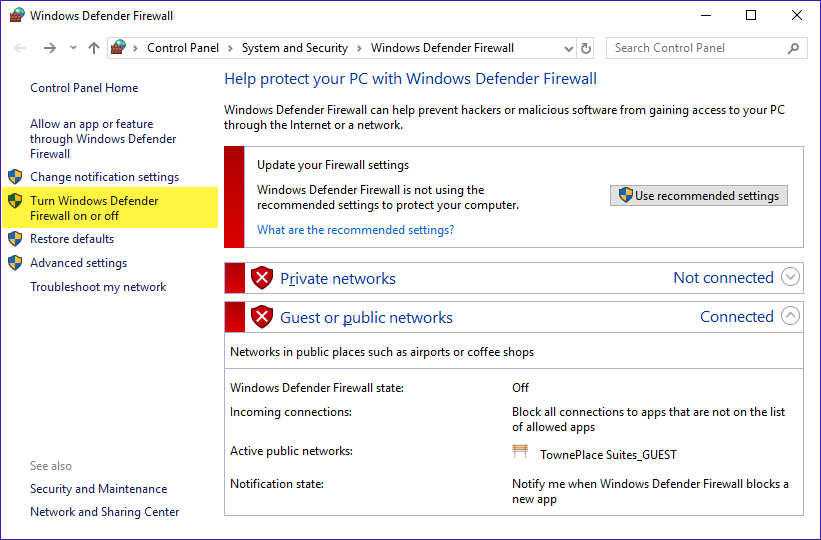
Task: Click shield icon beside Change notification settings
Action: coord(15,177)
